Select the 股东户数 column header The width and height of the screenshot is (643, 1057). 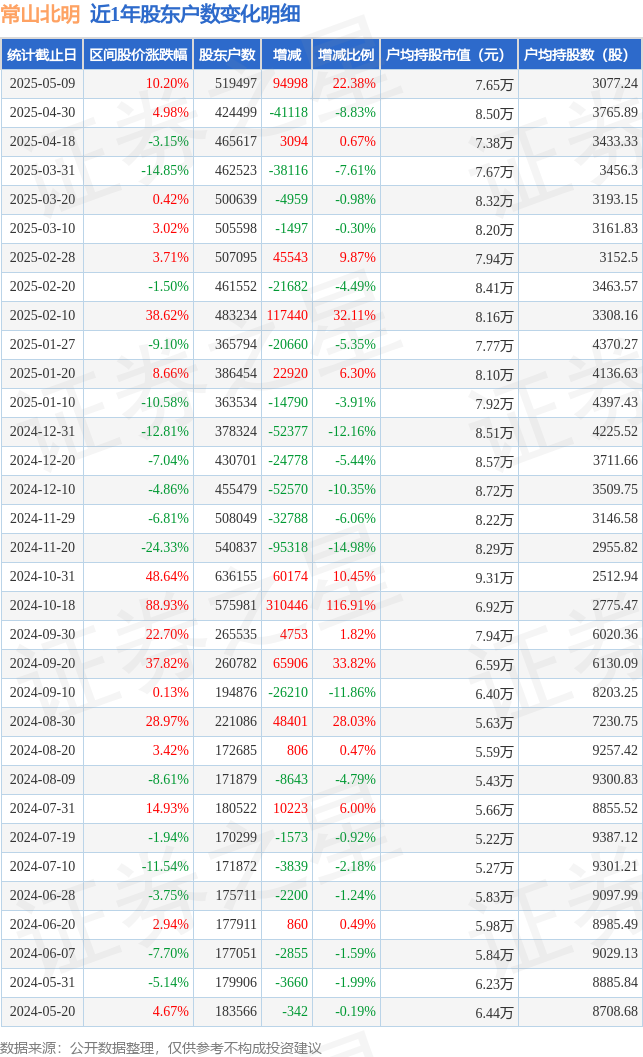pyautogui.click(x=227, y=55)
